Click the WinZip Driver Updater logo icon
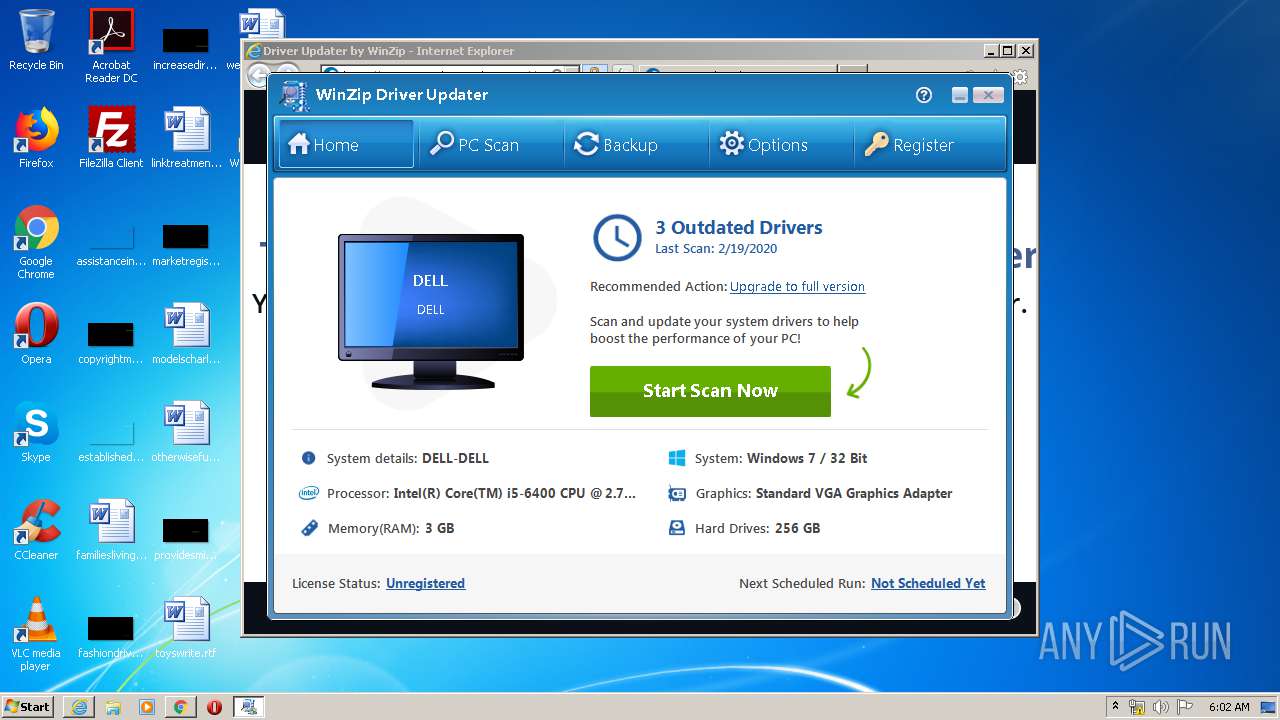The image size is (1280, 720). point(294,95)
